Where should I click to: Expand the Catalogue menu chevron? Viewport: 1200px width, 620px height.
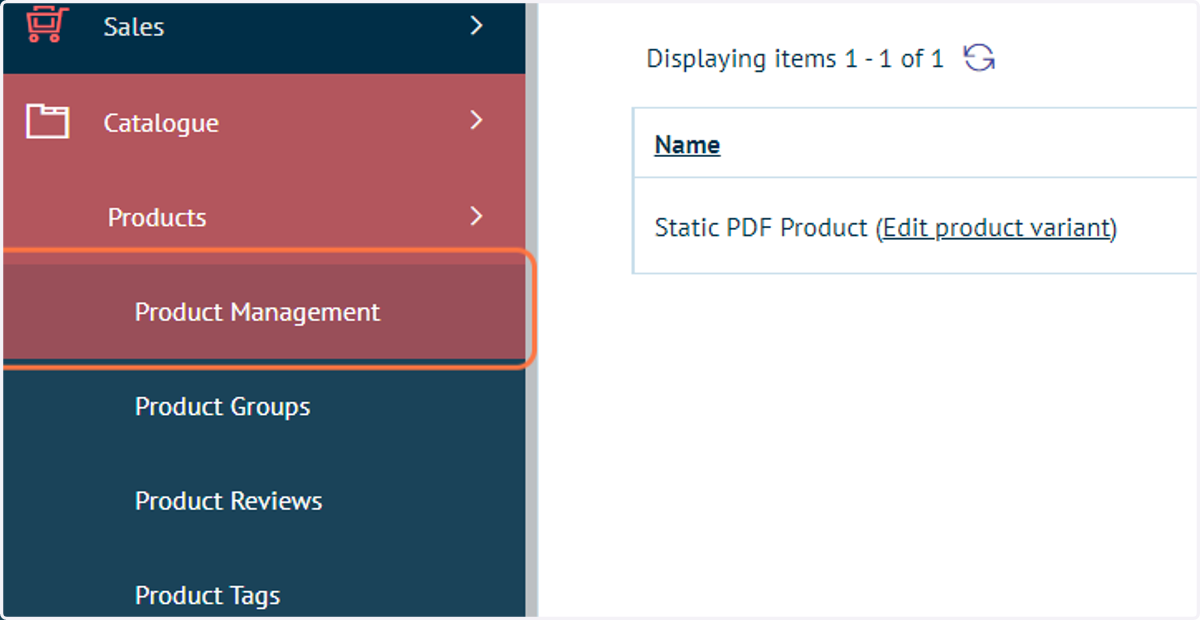[x=476, y=121]
